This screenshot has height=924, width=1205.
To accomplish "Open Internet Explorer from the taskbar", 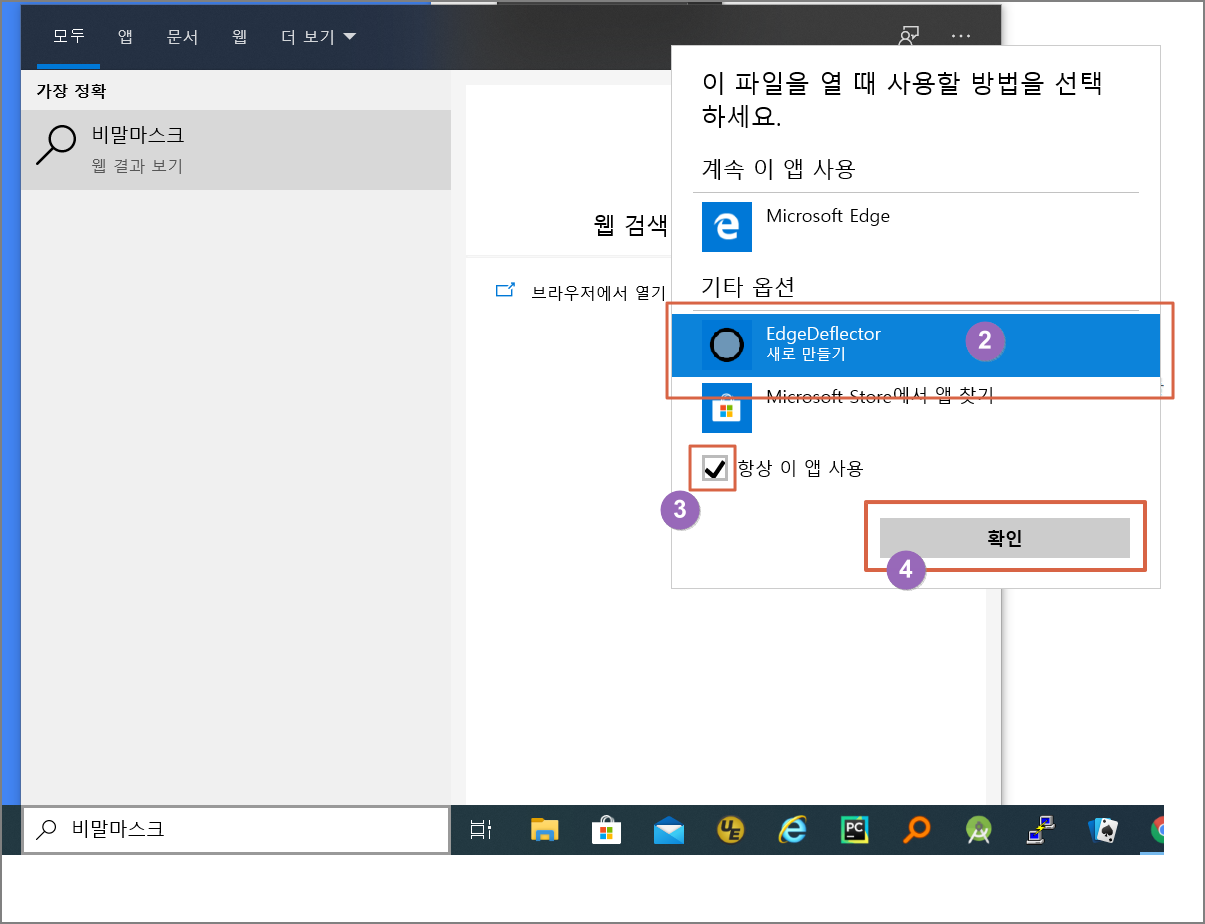I will (793, 829).
